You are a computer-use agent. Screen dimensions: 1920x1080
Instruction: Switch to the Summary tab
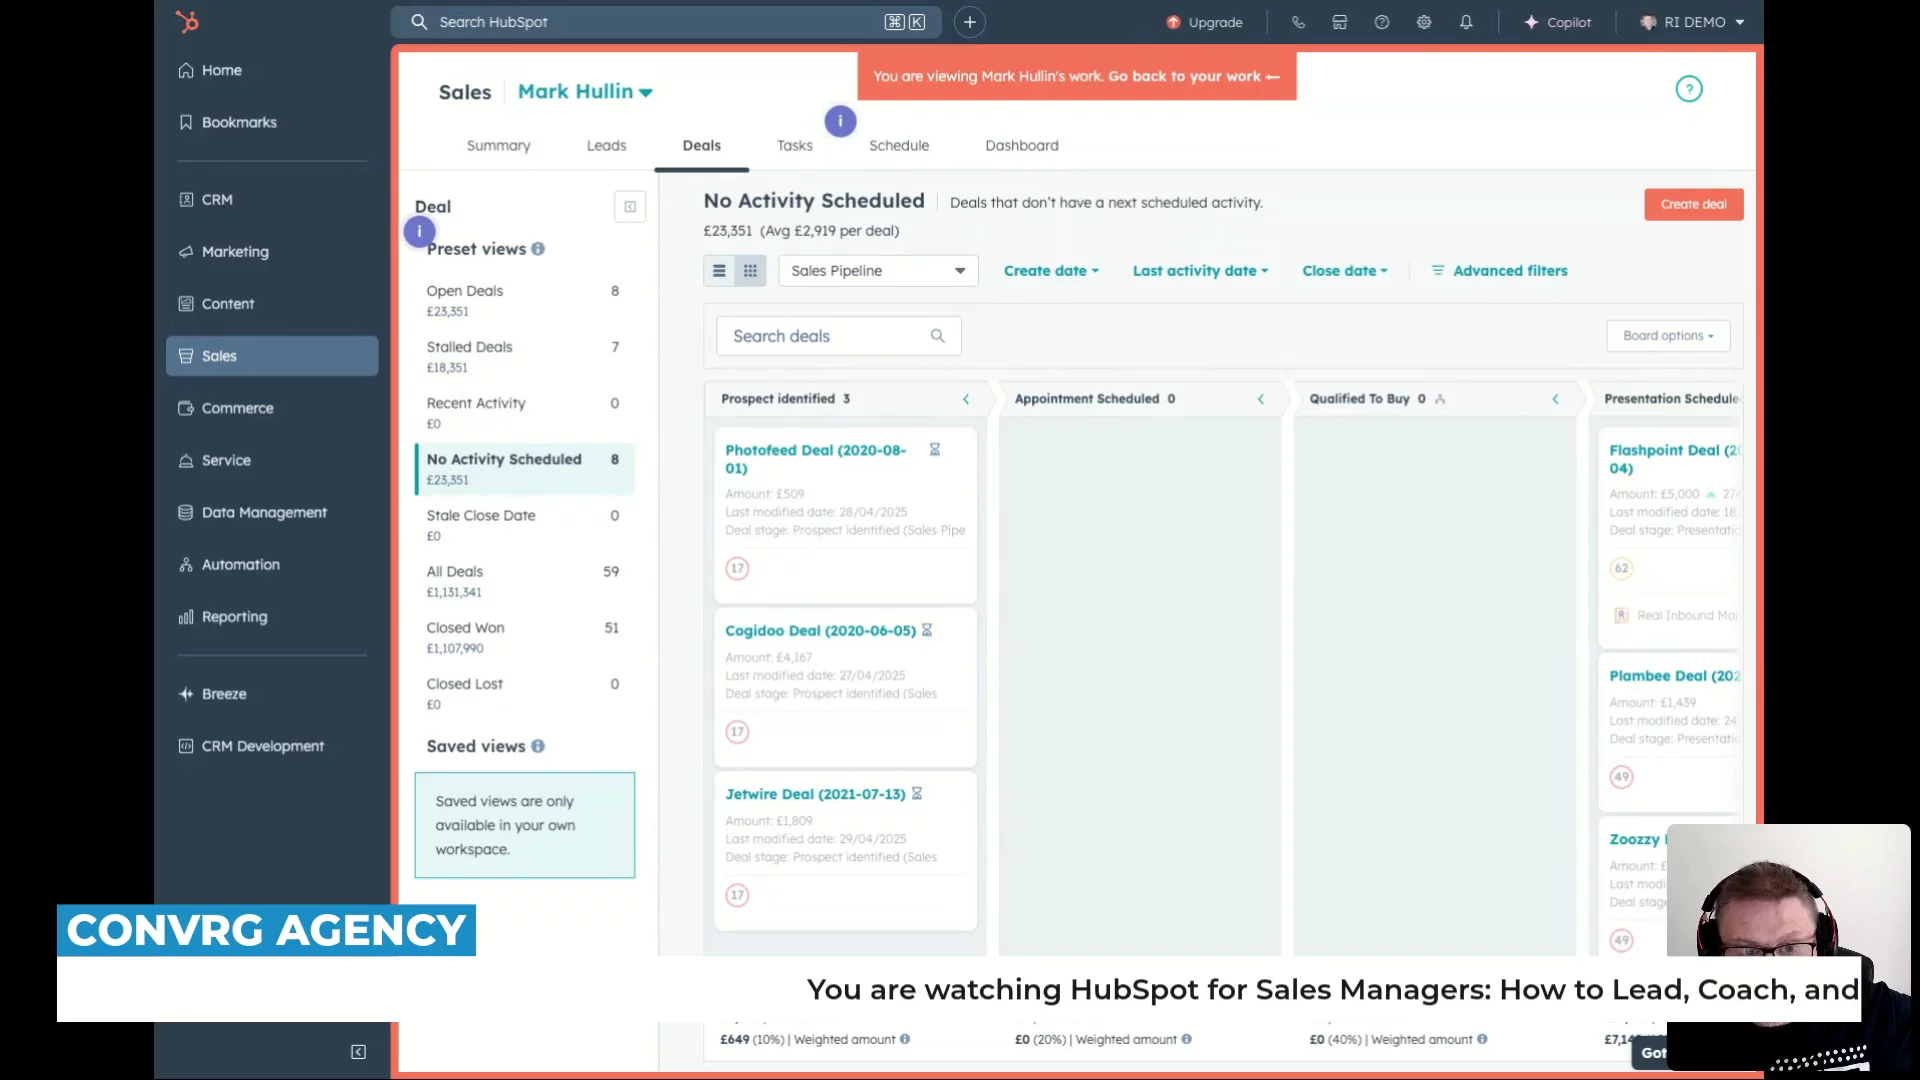[x=498, y=145]
